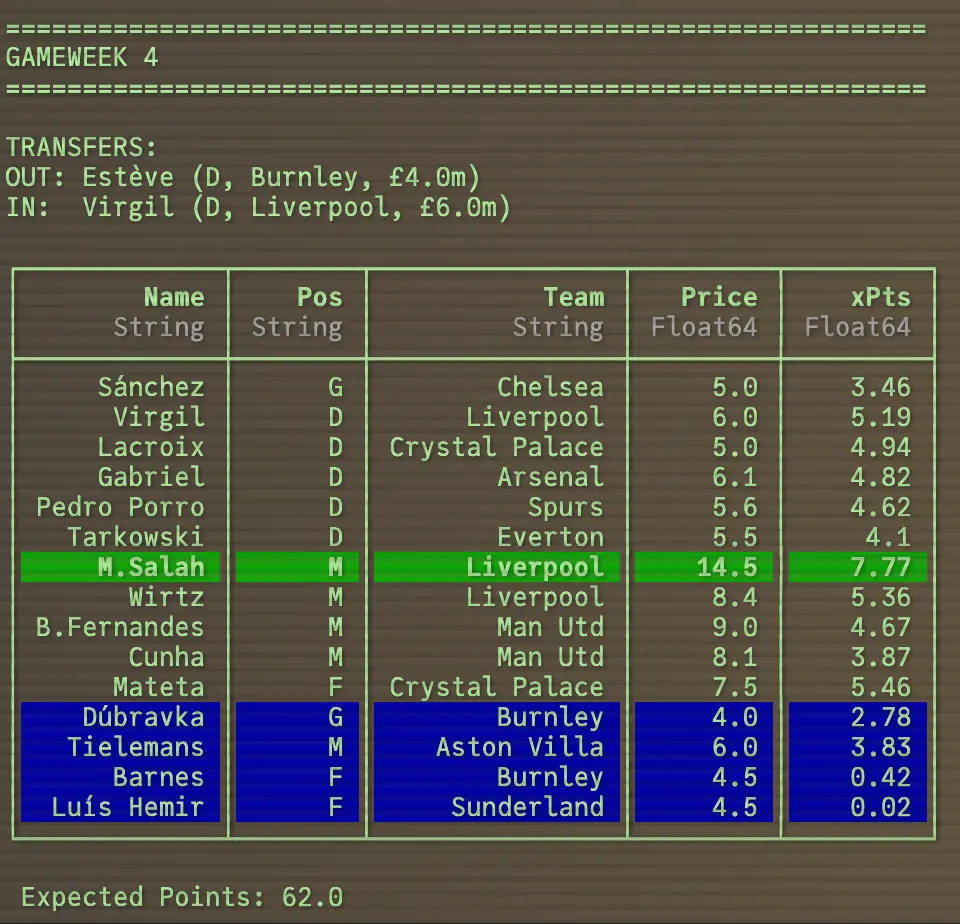
Task: Click Chelsea in the Team column
Action: pyautogui.click(x=550, y=387)
